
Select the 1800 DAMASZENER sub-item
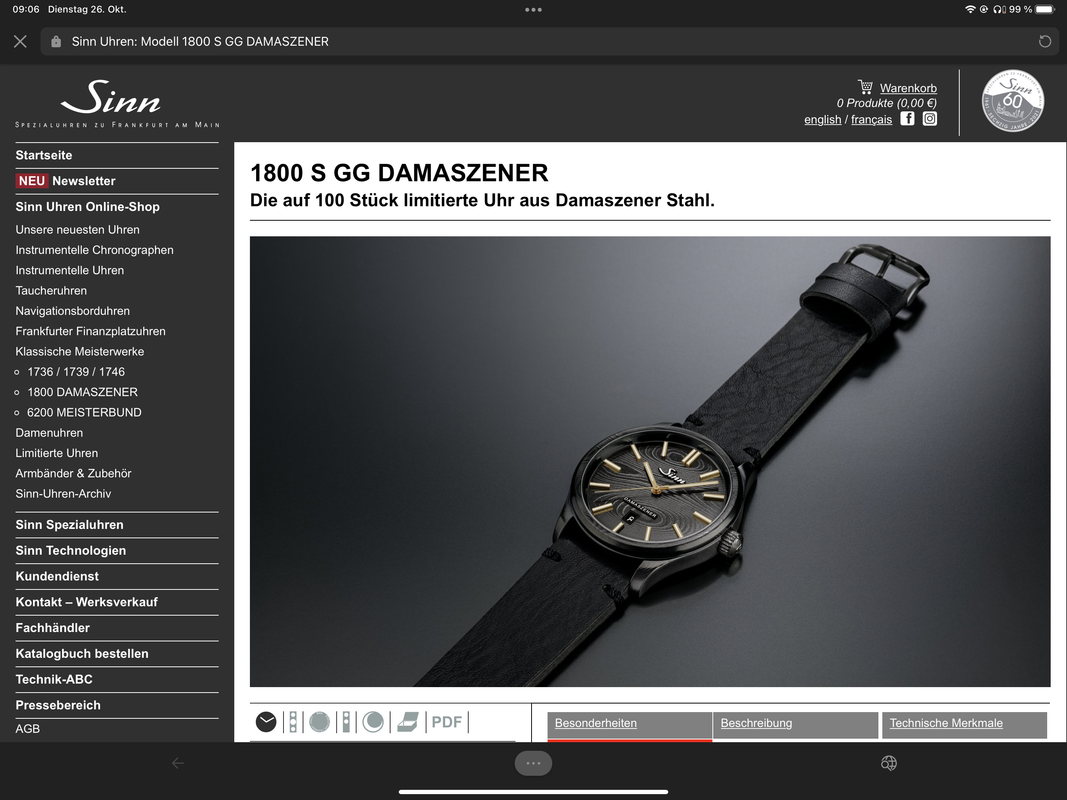82,392
